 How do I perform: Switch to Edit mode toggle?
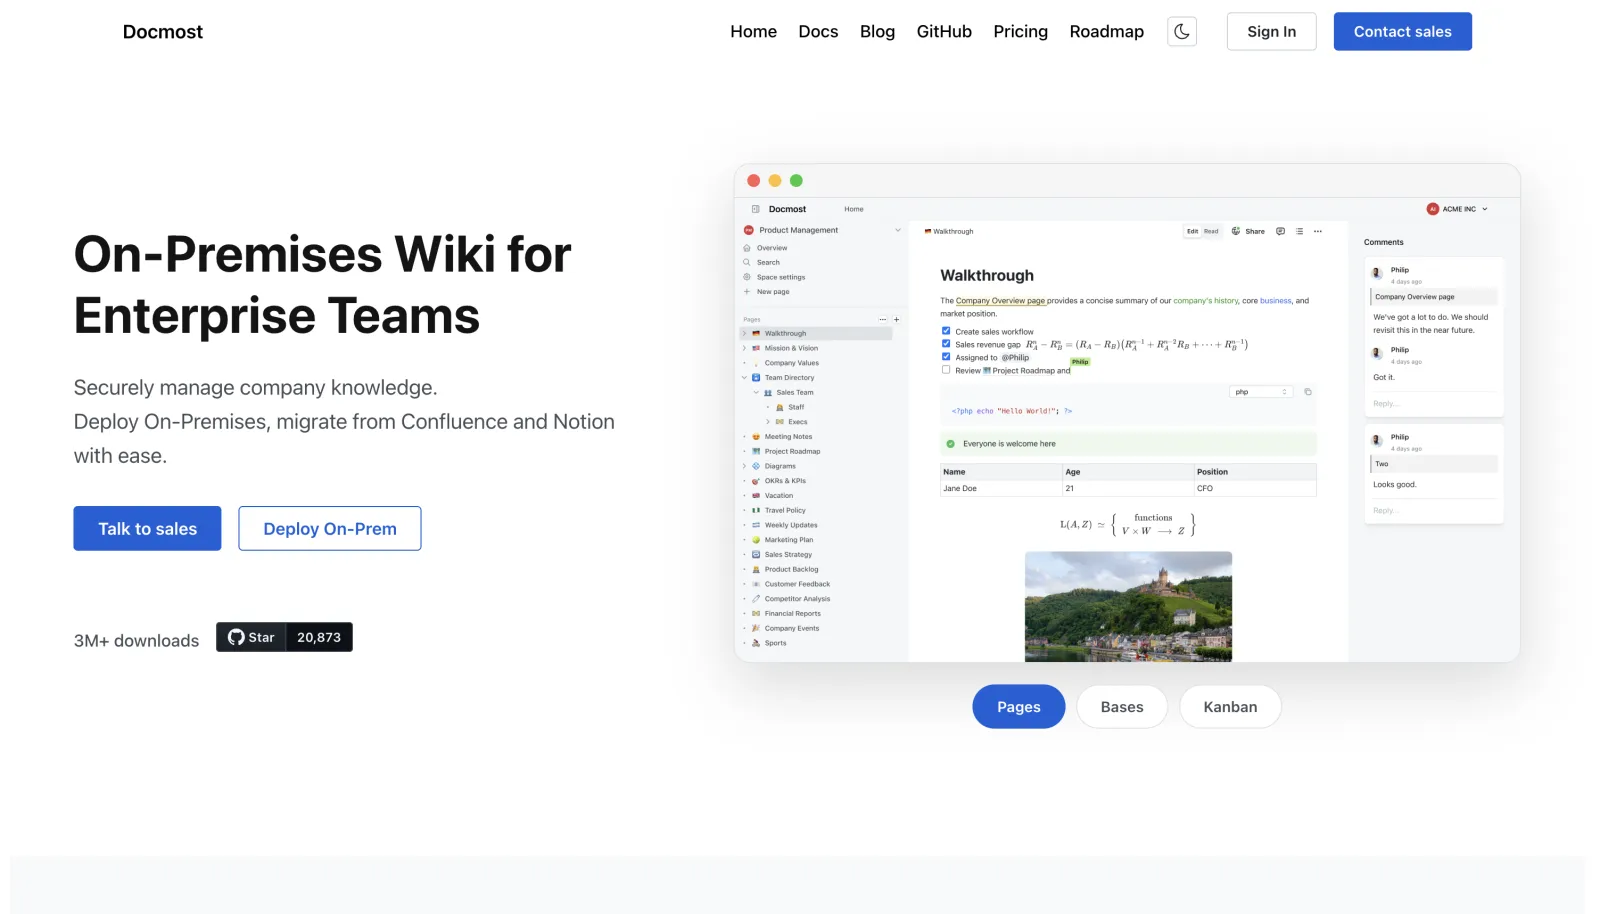point(1192,231)
